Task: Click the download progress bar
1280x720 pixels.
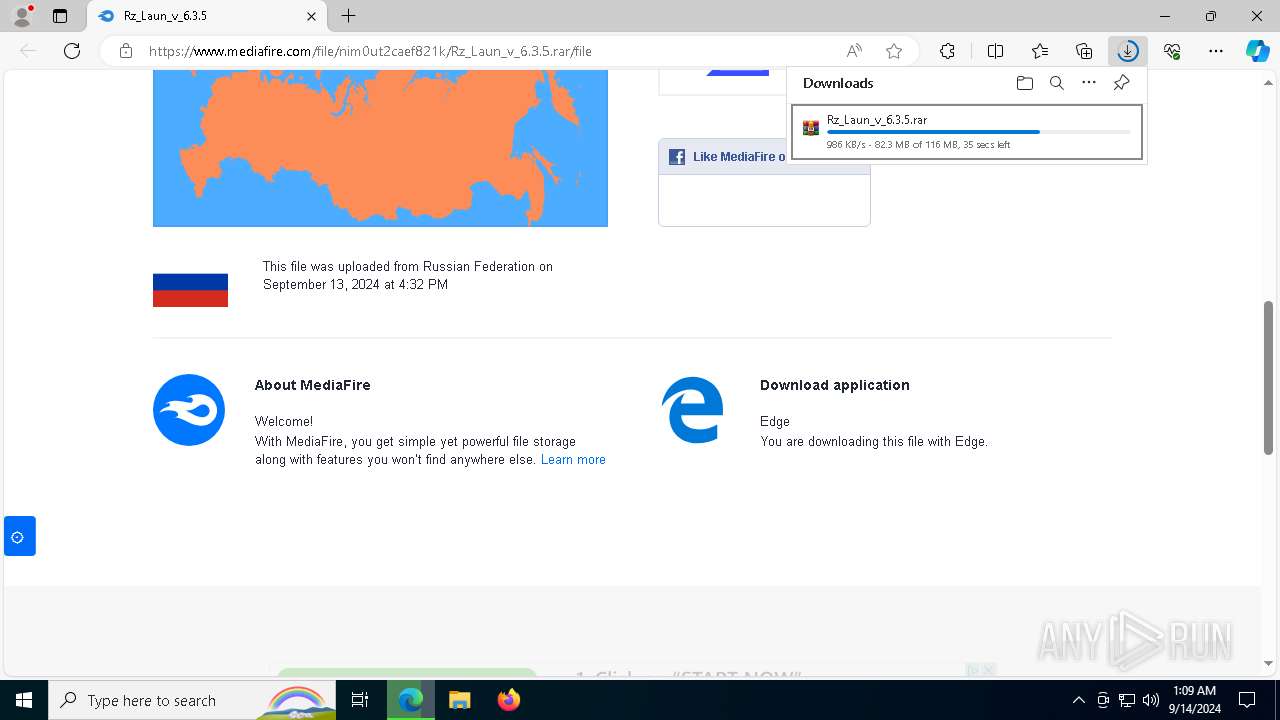Action: point(978,132)
